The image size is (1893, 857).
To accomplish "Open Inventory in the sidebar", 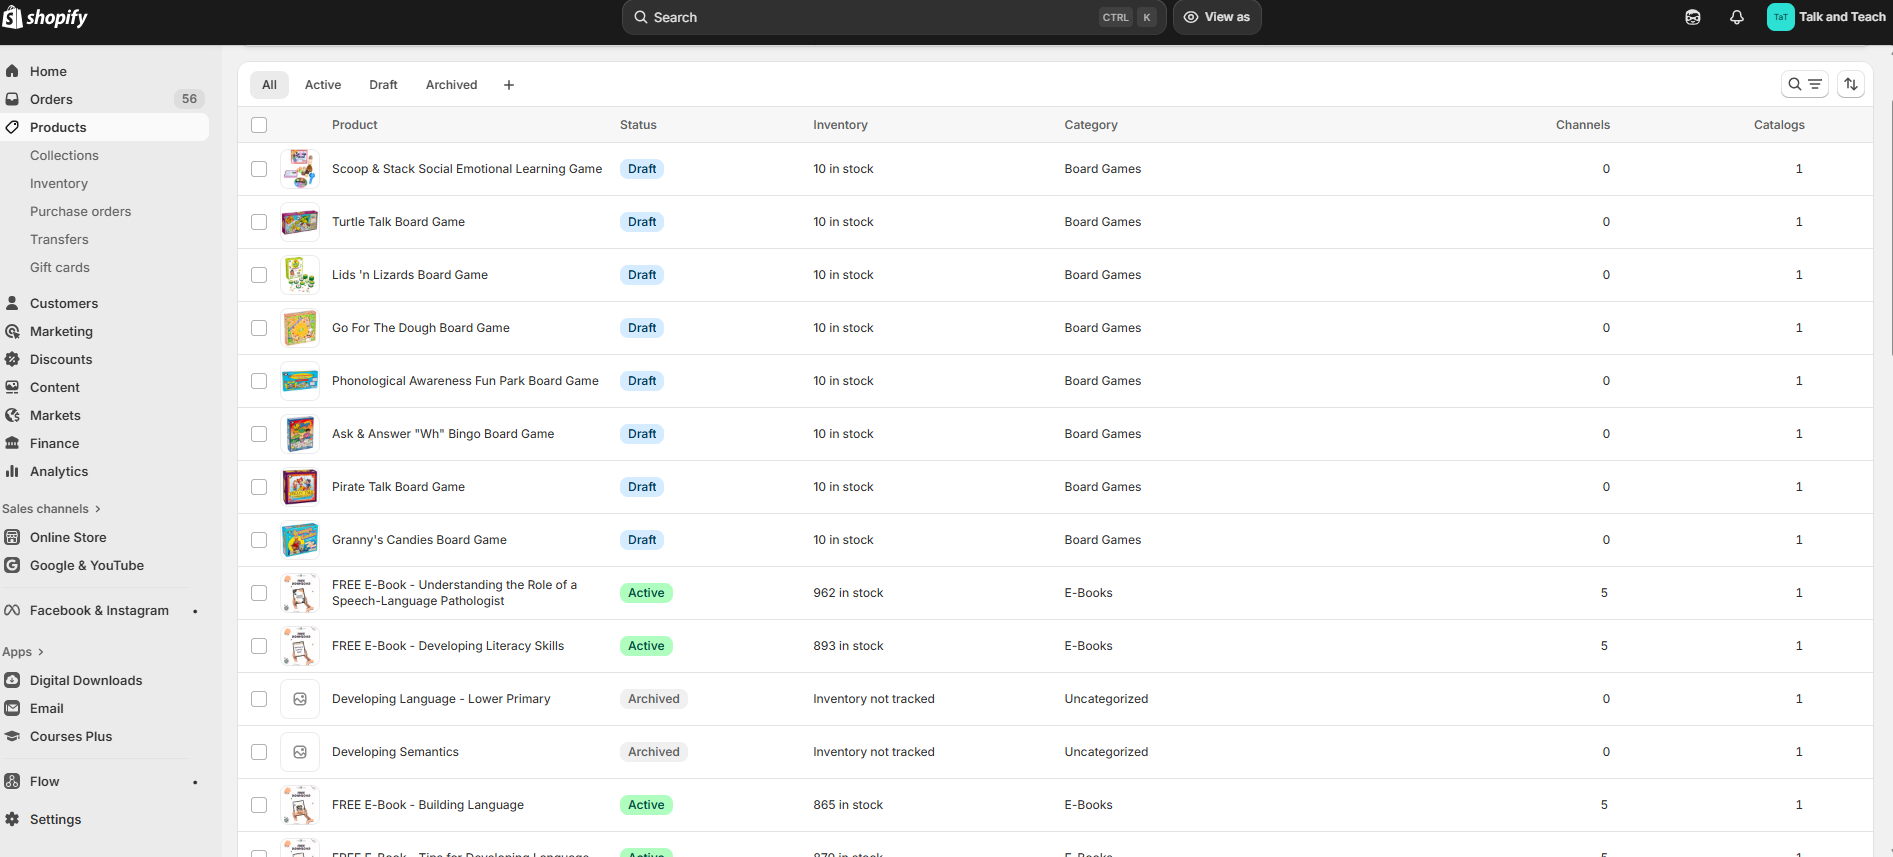I will (59, 183).
